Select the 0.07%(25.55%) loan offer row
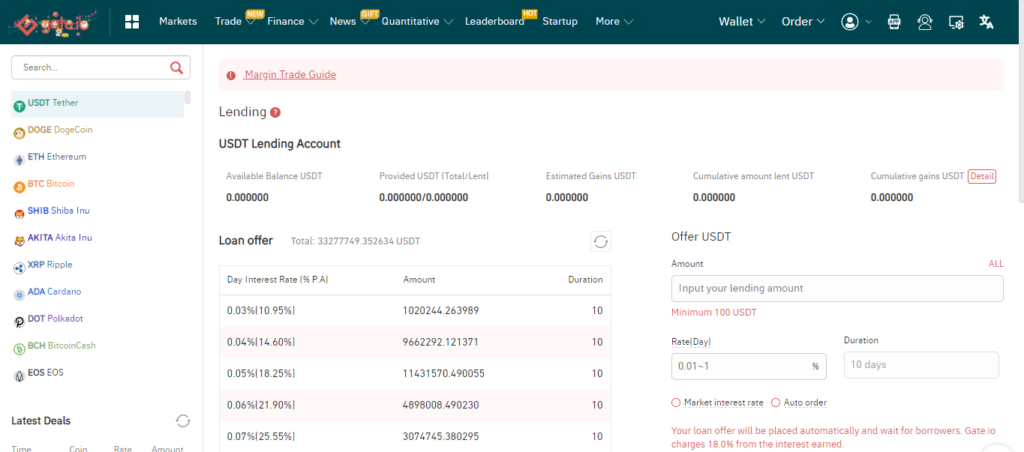The height and width of the screenshot is (452, 1024). tap(415, 436)
